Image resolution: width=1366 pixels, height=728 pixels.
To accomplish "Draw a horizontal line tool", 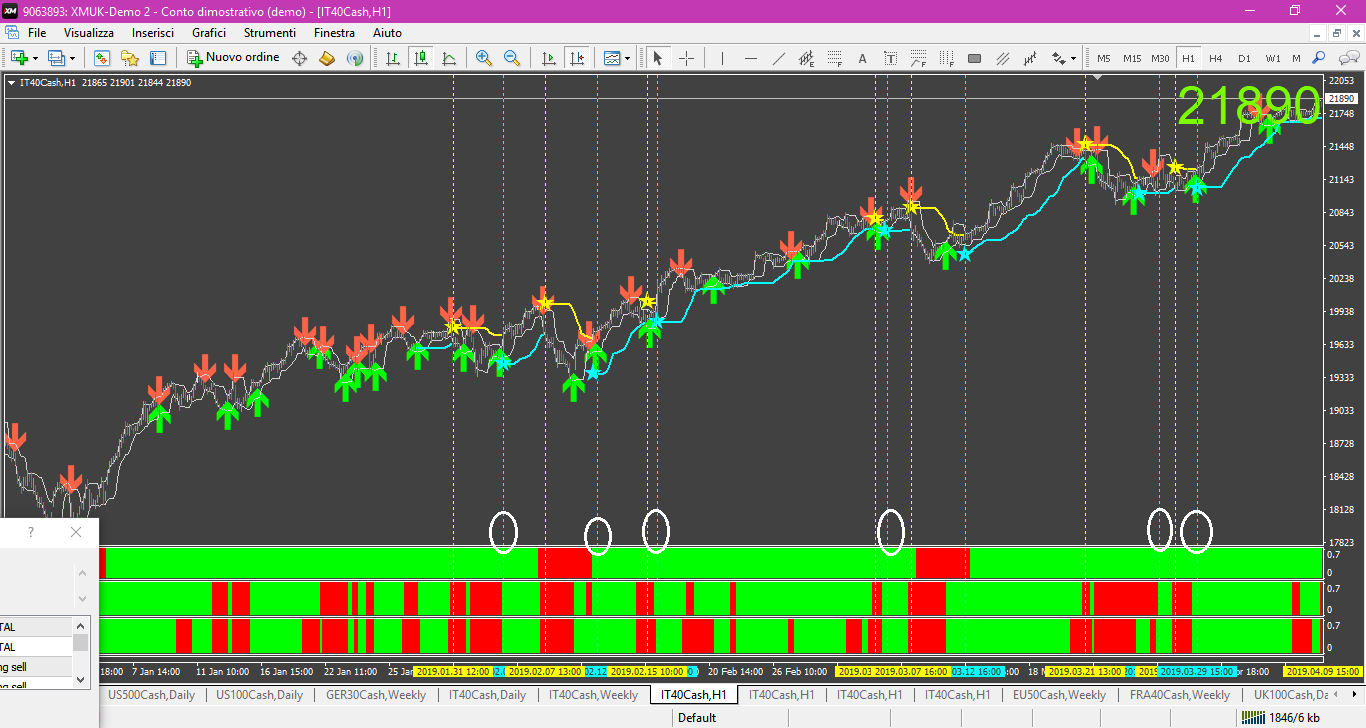I will (x=750, y=58).
